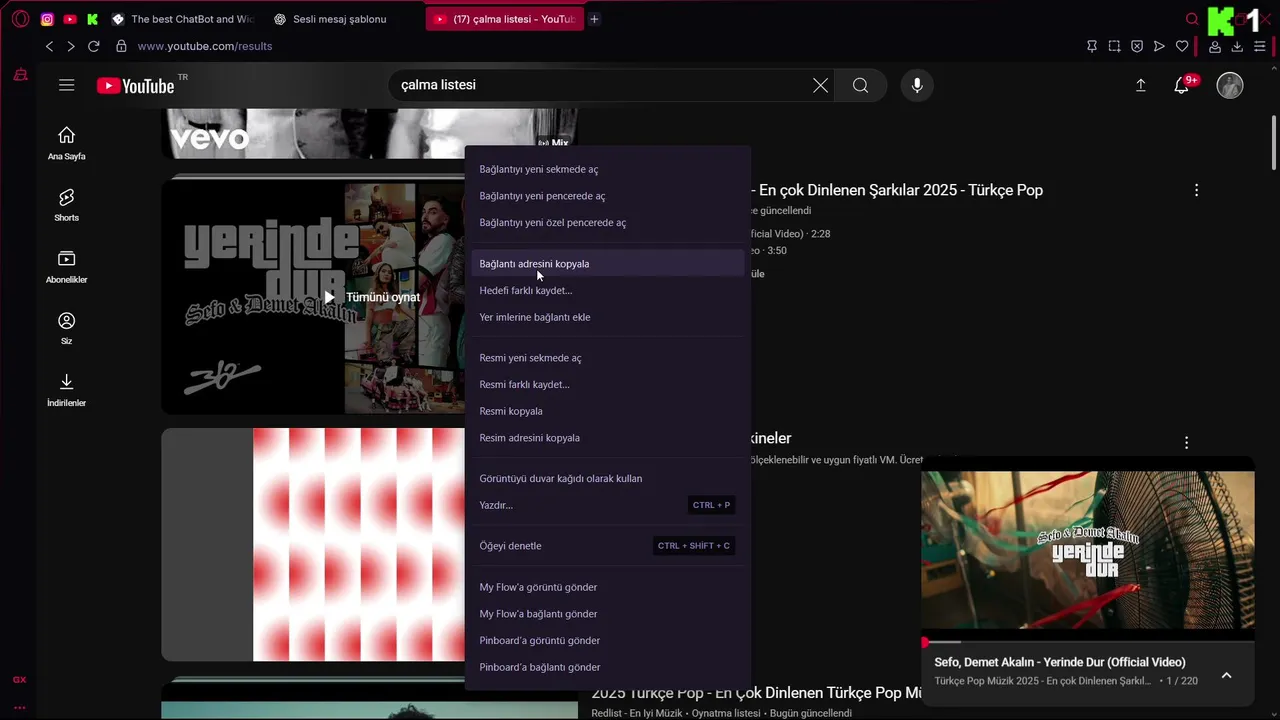Open the ad blocker shield icon

point(1137,46)
